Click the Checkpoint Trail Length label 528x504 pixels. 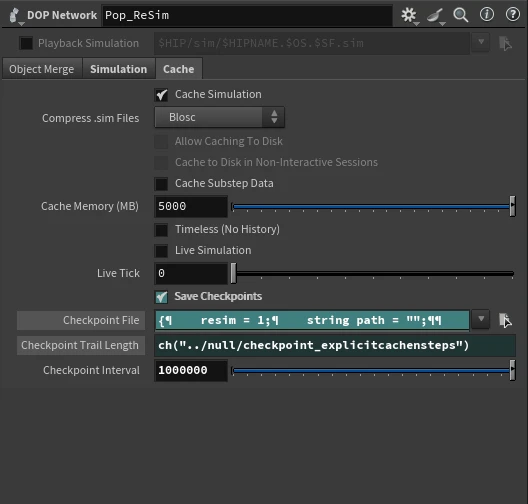pos(81,345)
